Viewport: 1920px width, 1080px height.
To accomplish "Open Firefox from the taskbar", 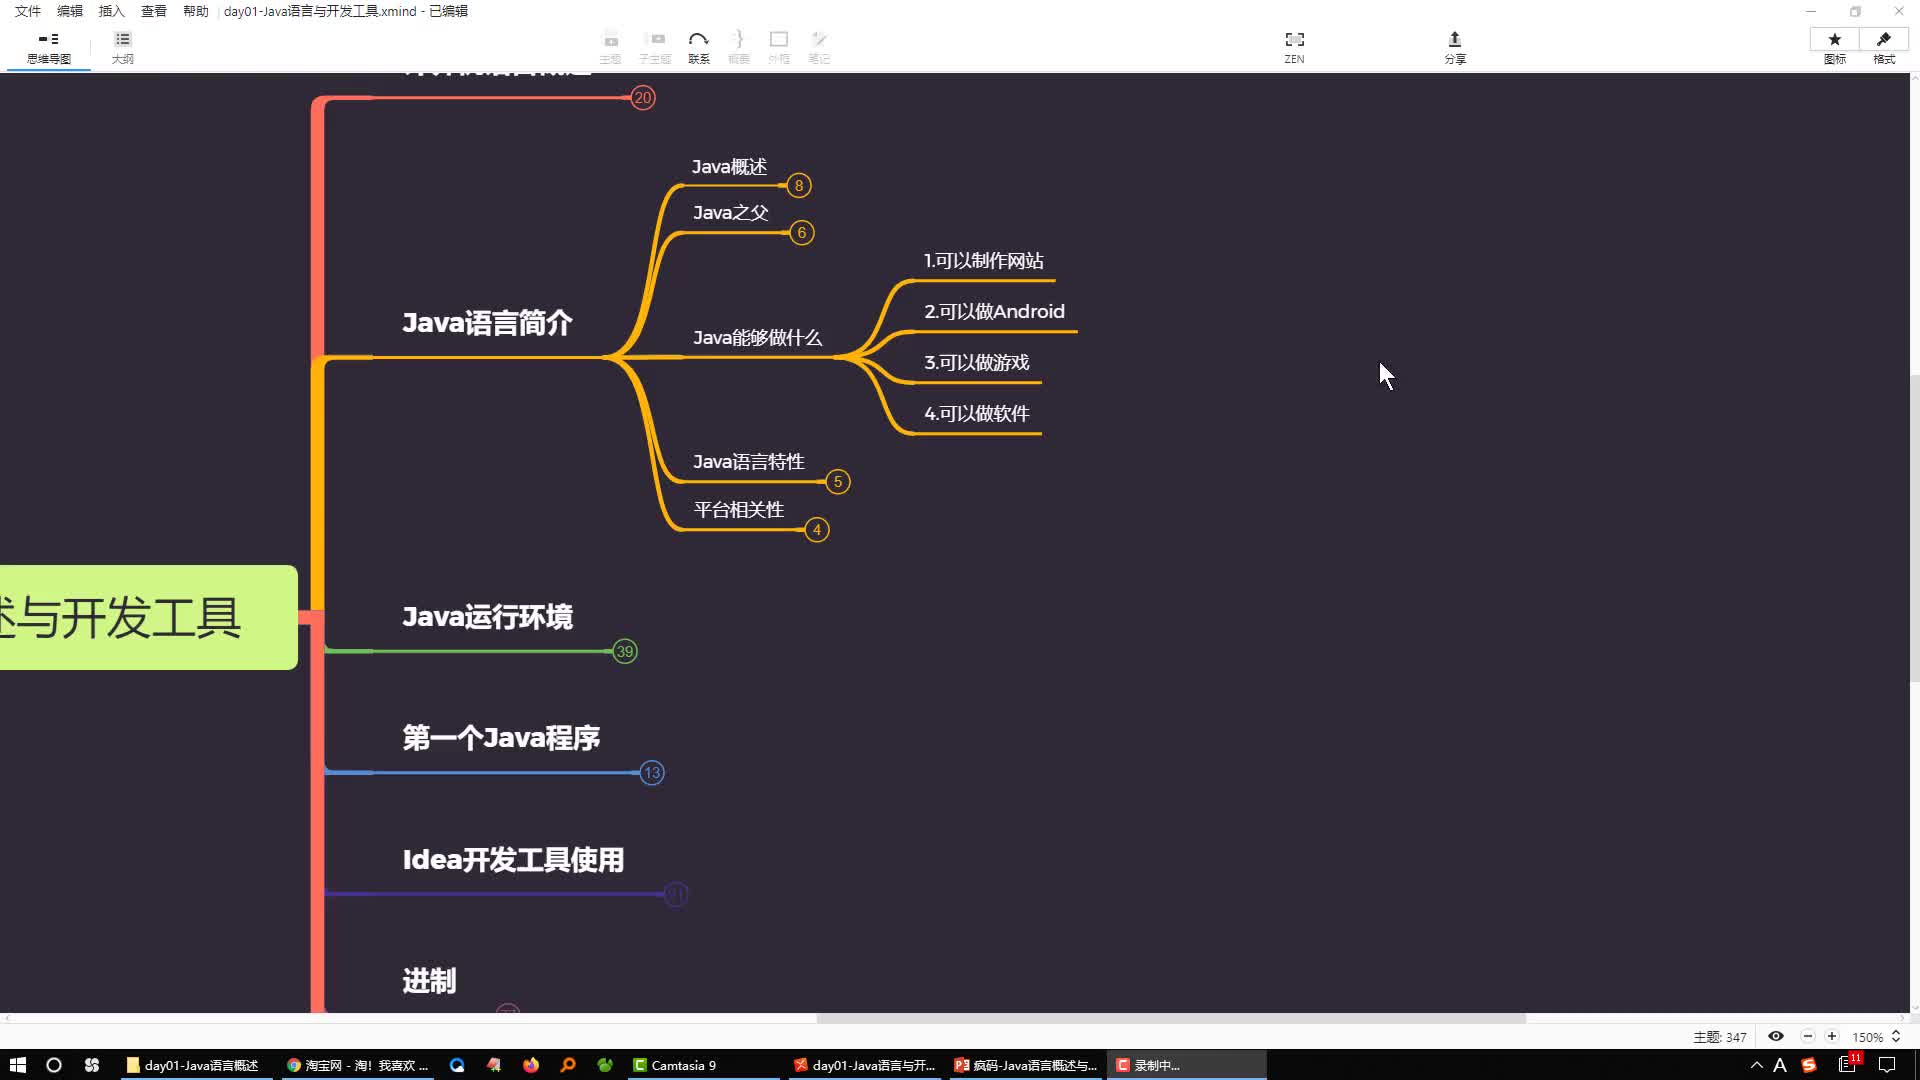I will [x=531, y=1065].
